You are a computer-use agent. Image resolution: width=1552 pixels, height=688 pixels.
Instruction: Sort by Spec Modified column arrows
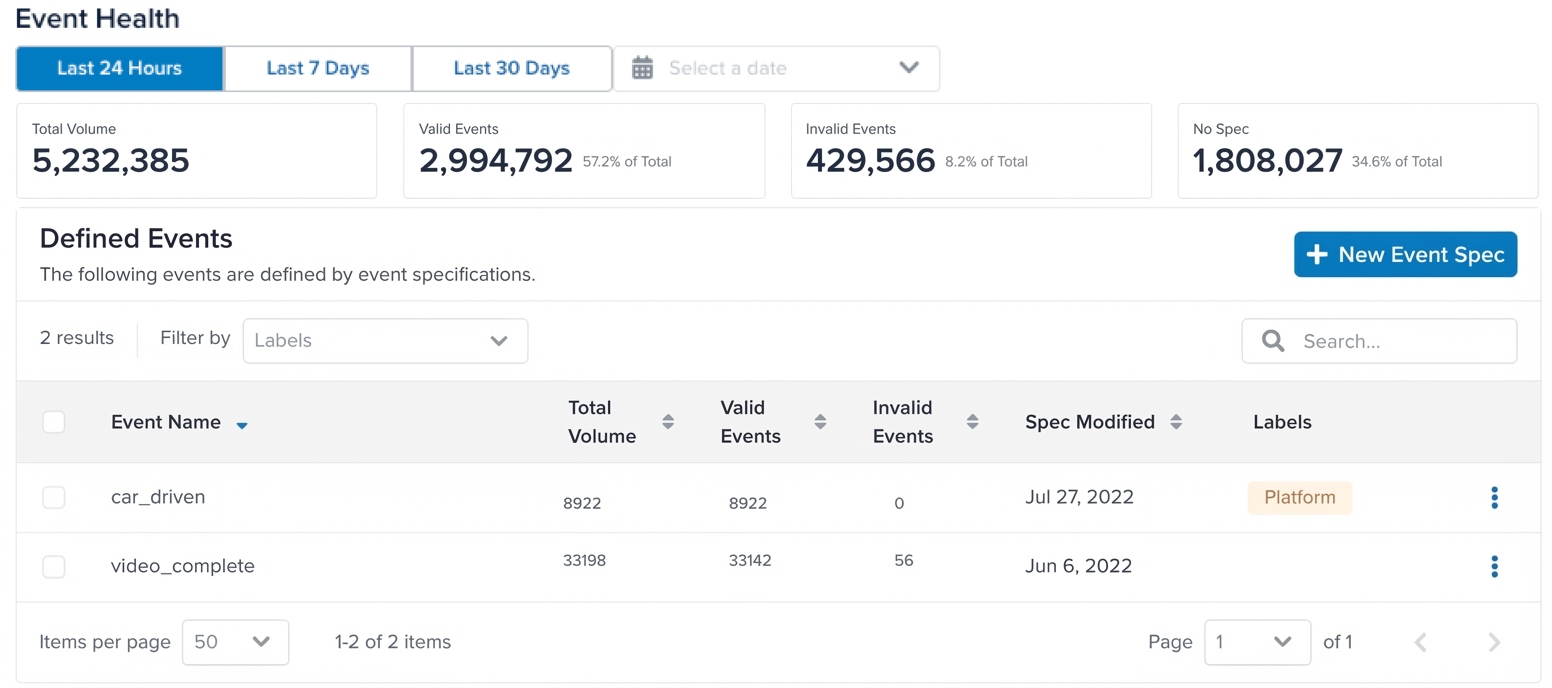click(1176, 422)
